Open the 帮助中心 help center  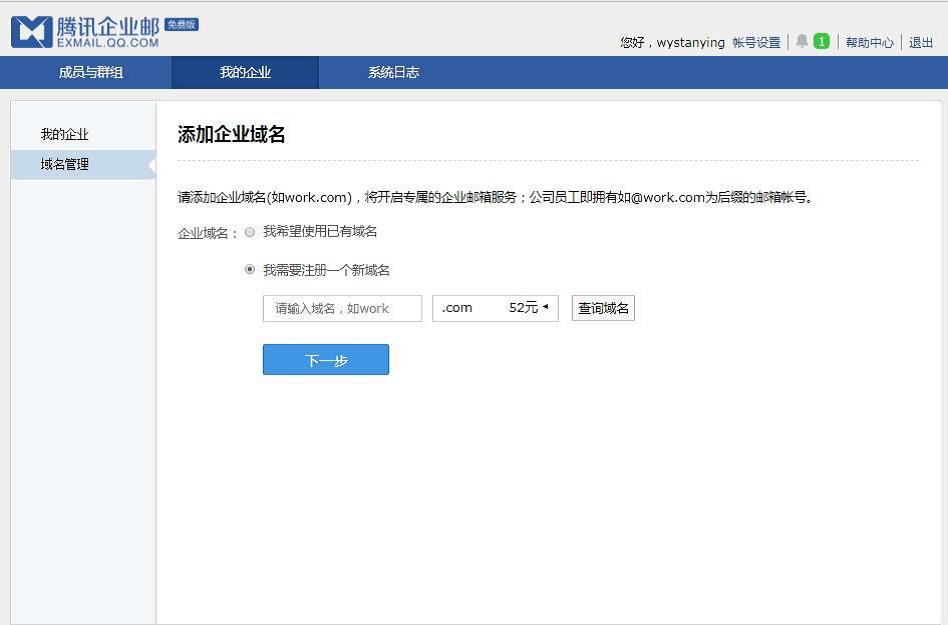869,42
